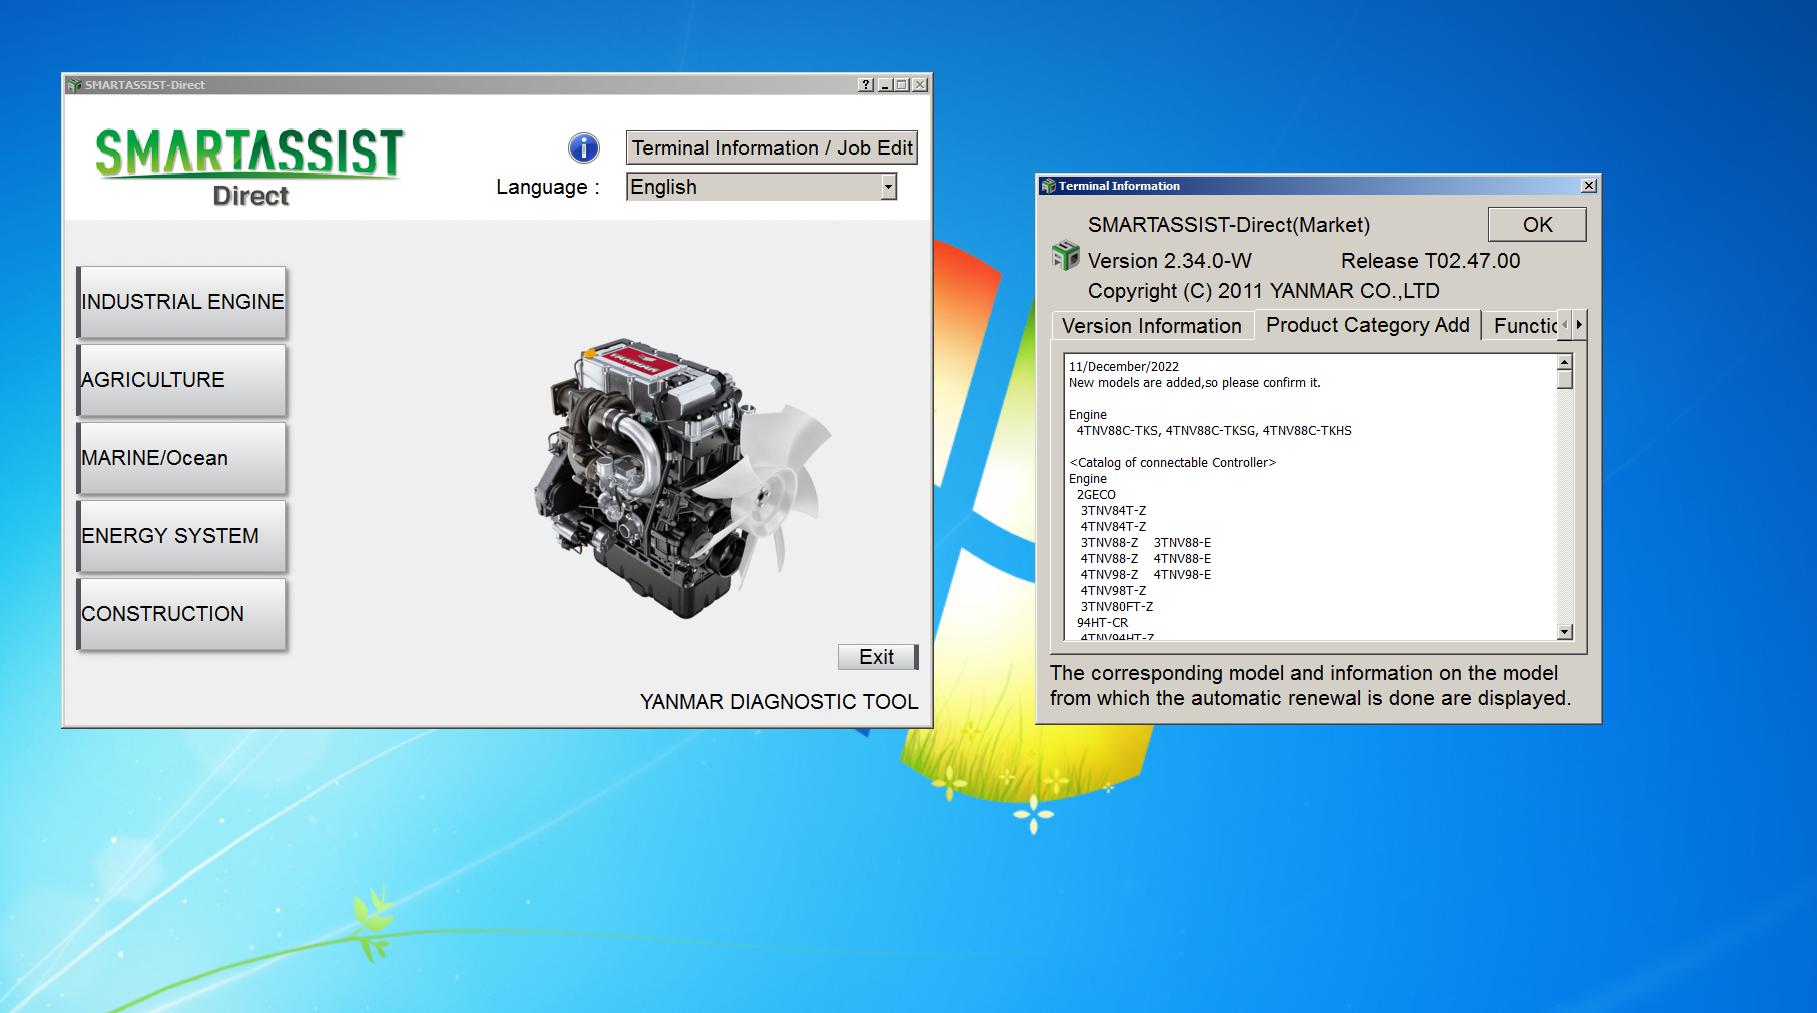Open the CONSTRUCTION category
This screenshot has height=1013, width=1817.
(182, 613)
